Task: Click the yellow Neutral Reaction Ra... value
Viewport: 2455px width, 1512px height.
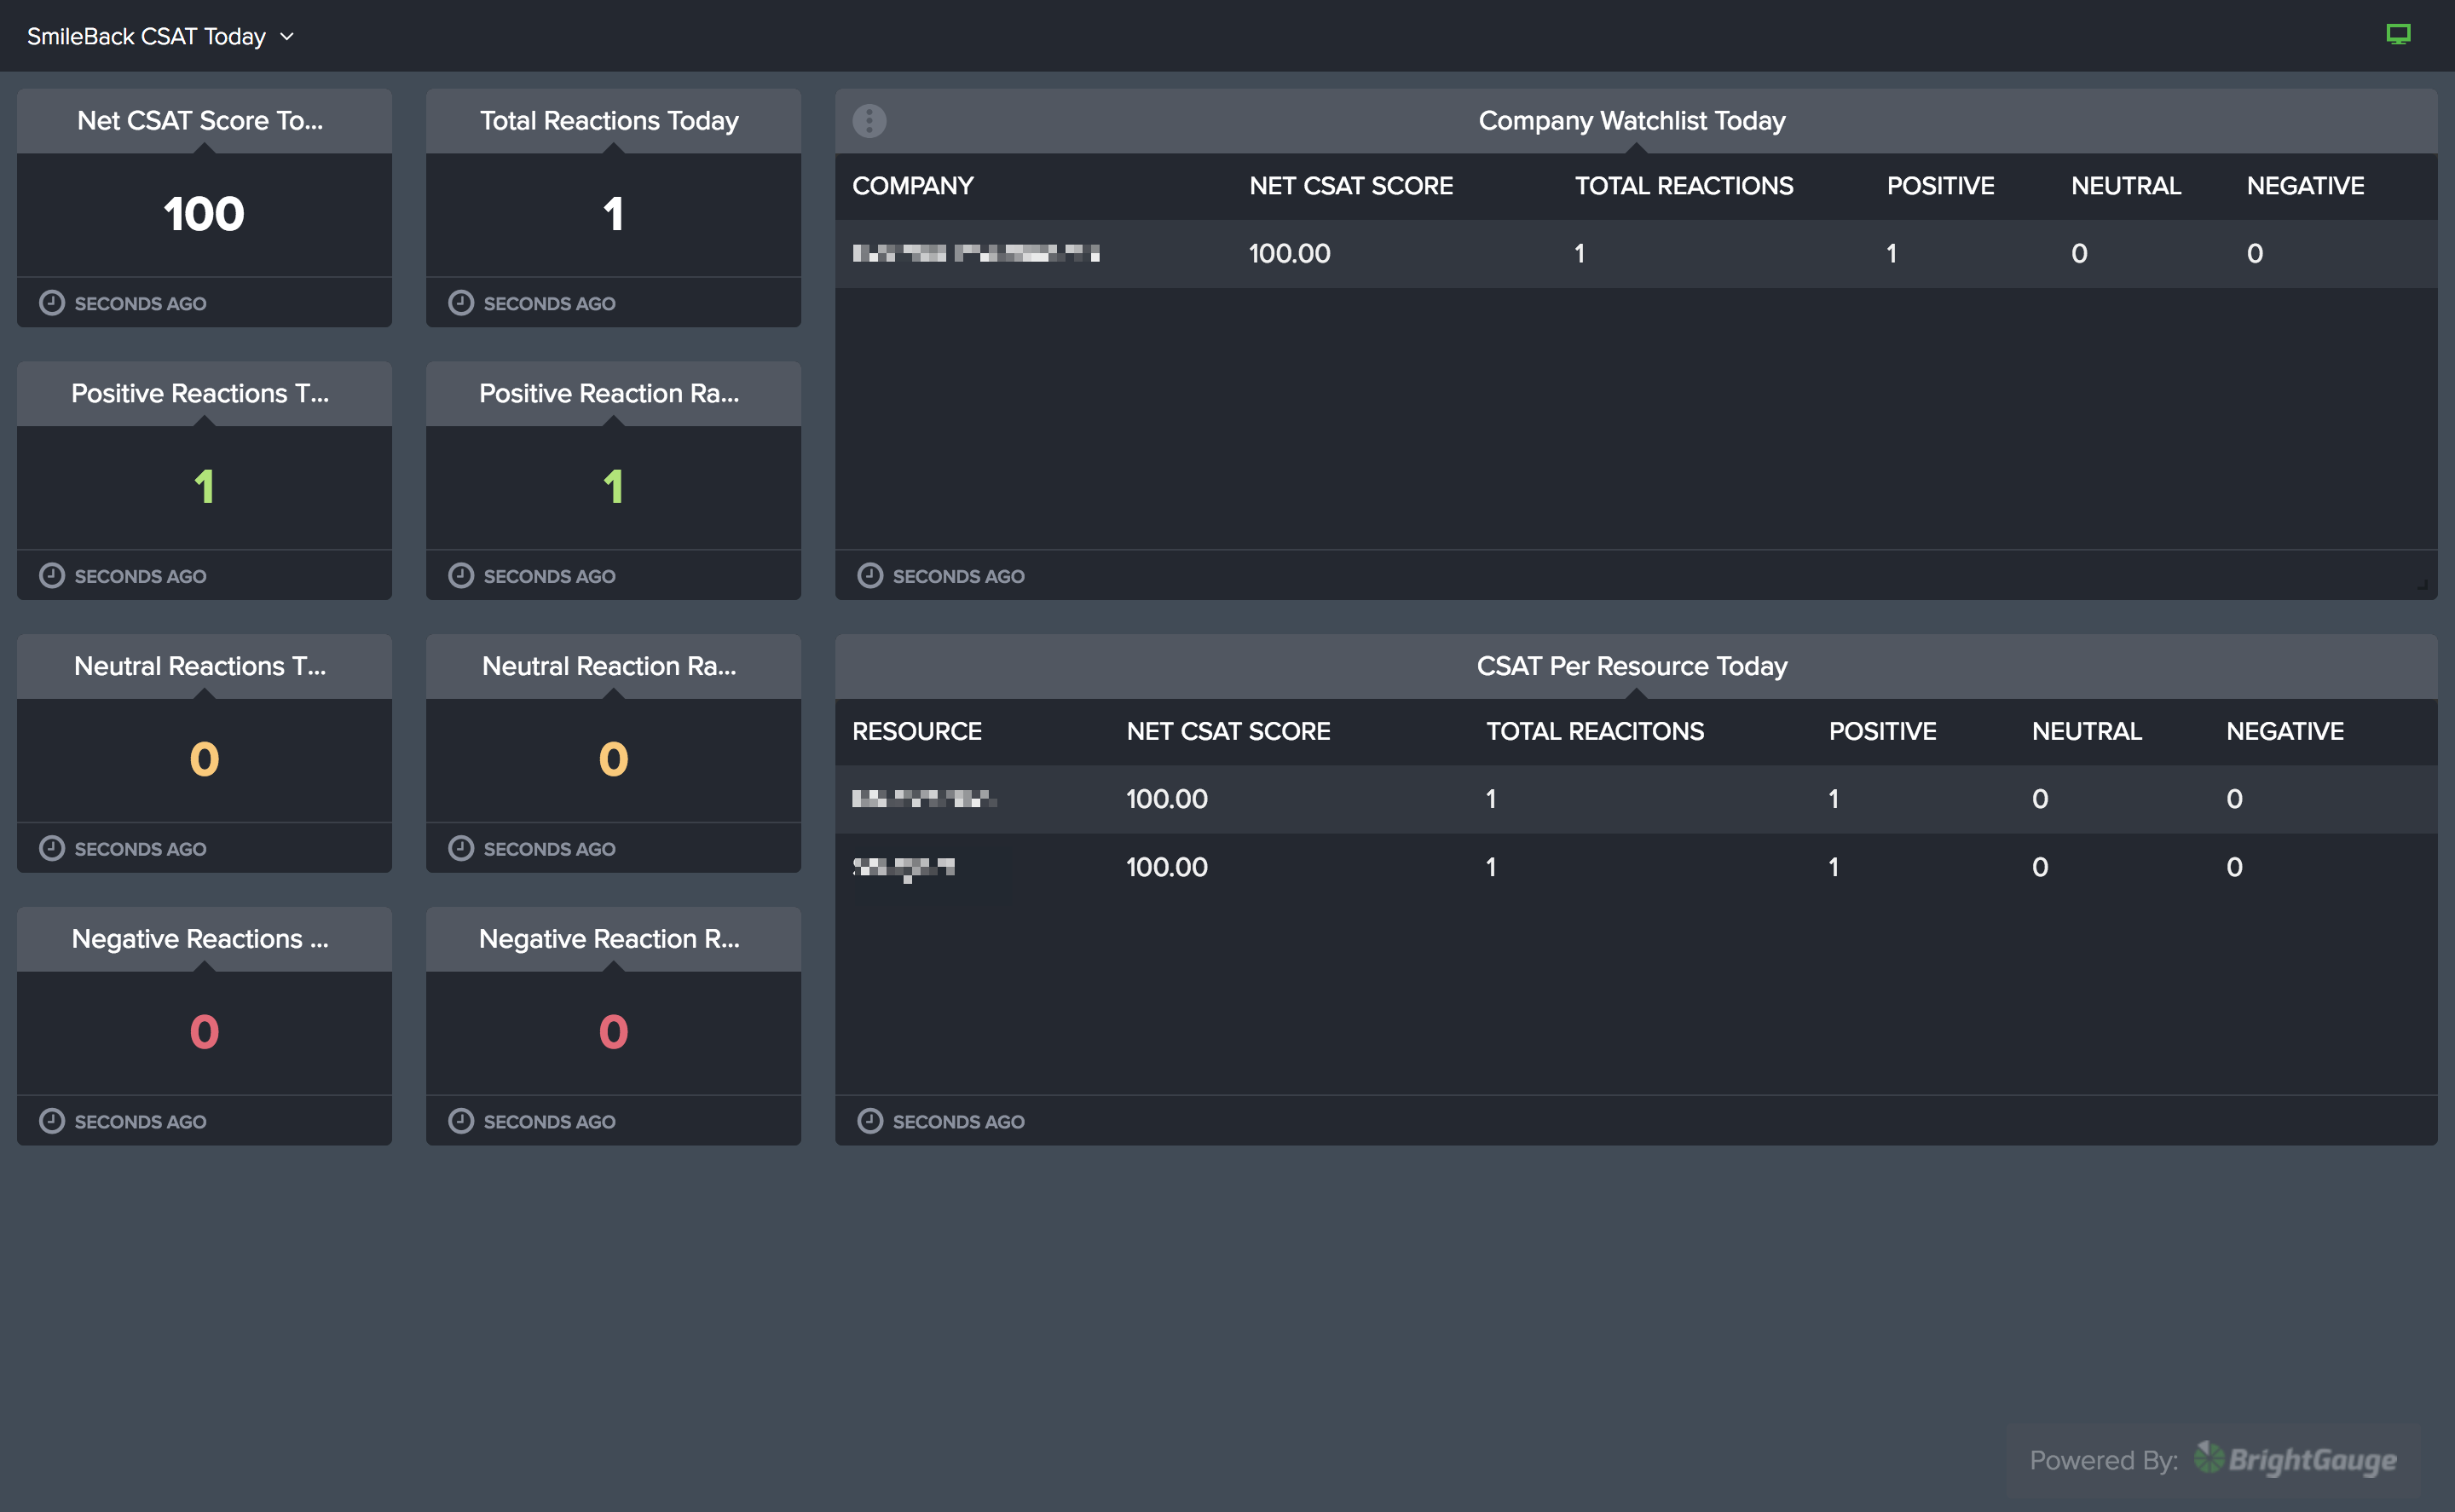Action: 613,760
